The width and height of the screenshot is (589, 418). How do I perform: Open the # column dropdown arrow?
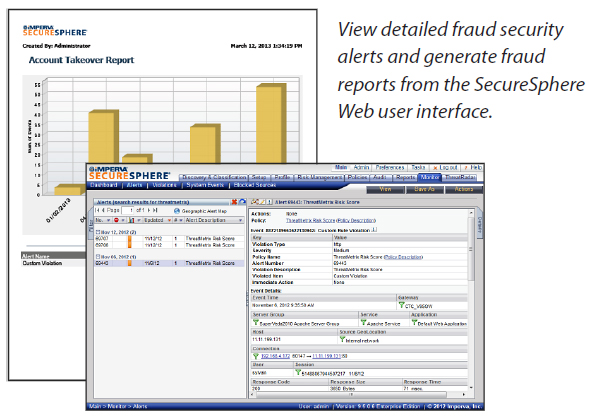click(181, 220)
